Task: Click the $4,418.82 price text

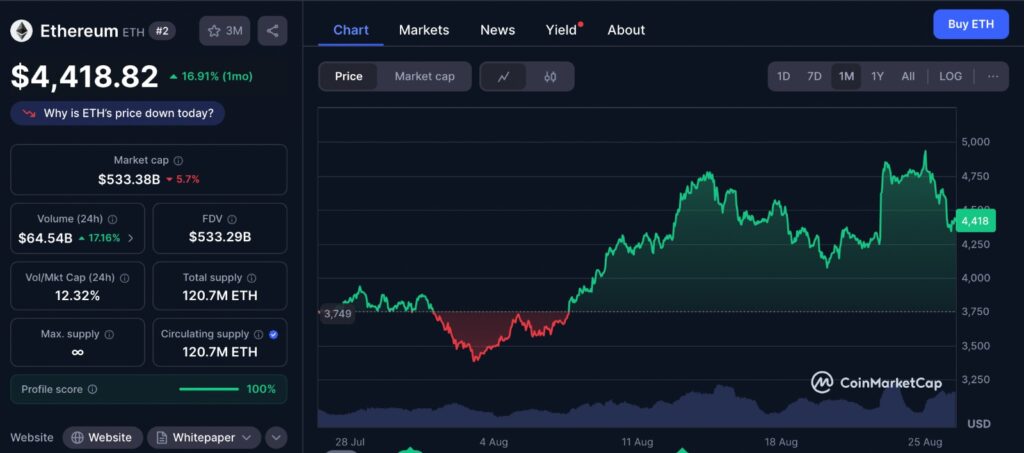Action: pyautogui.click(x=85, y=76)
